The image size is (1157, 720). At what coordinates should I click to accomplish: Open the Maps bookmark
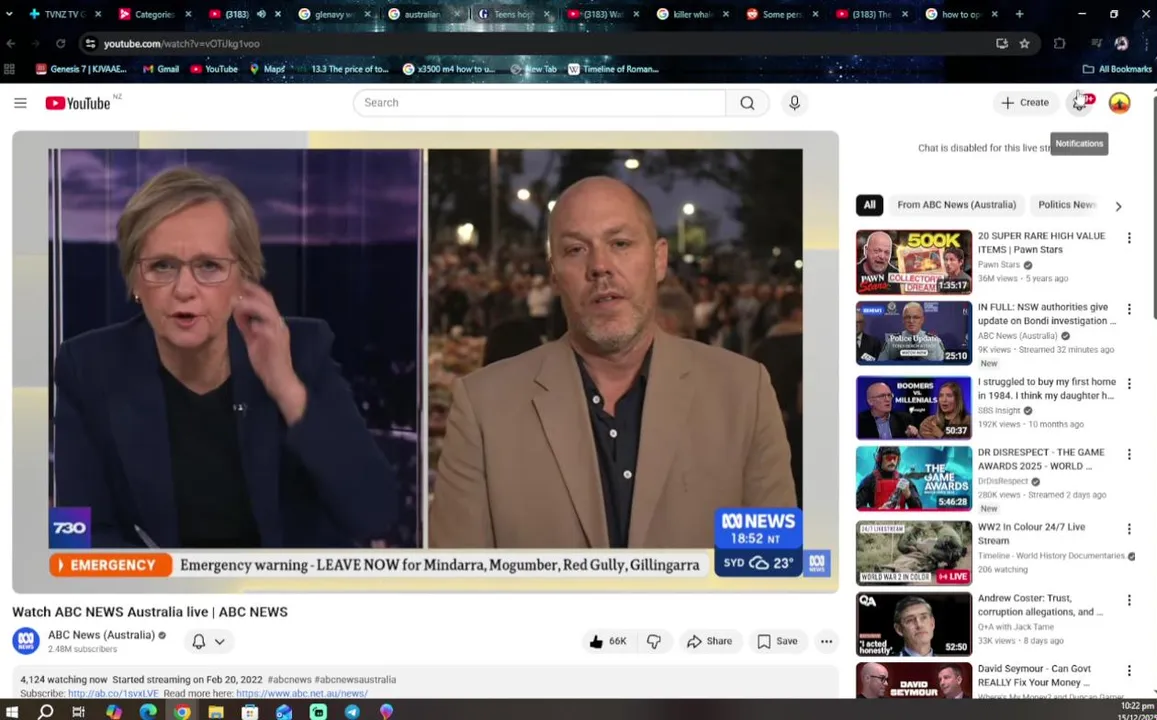267,69
